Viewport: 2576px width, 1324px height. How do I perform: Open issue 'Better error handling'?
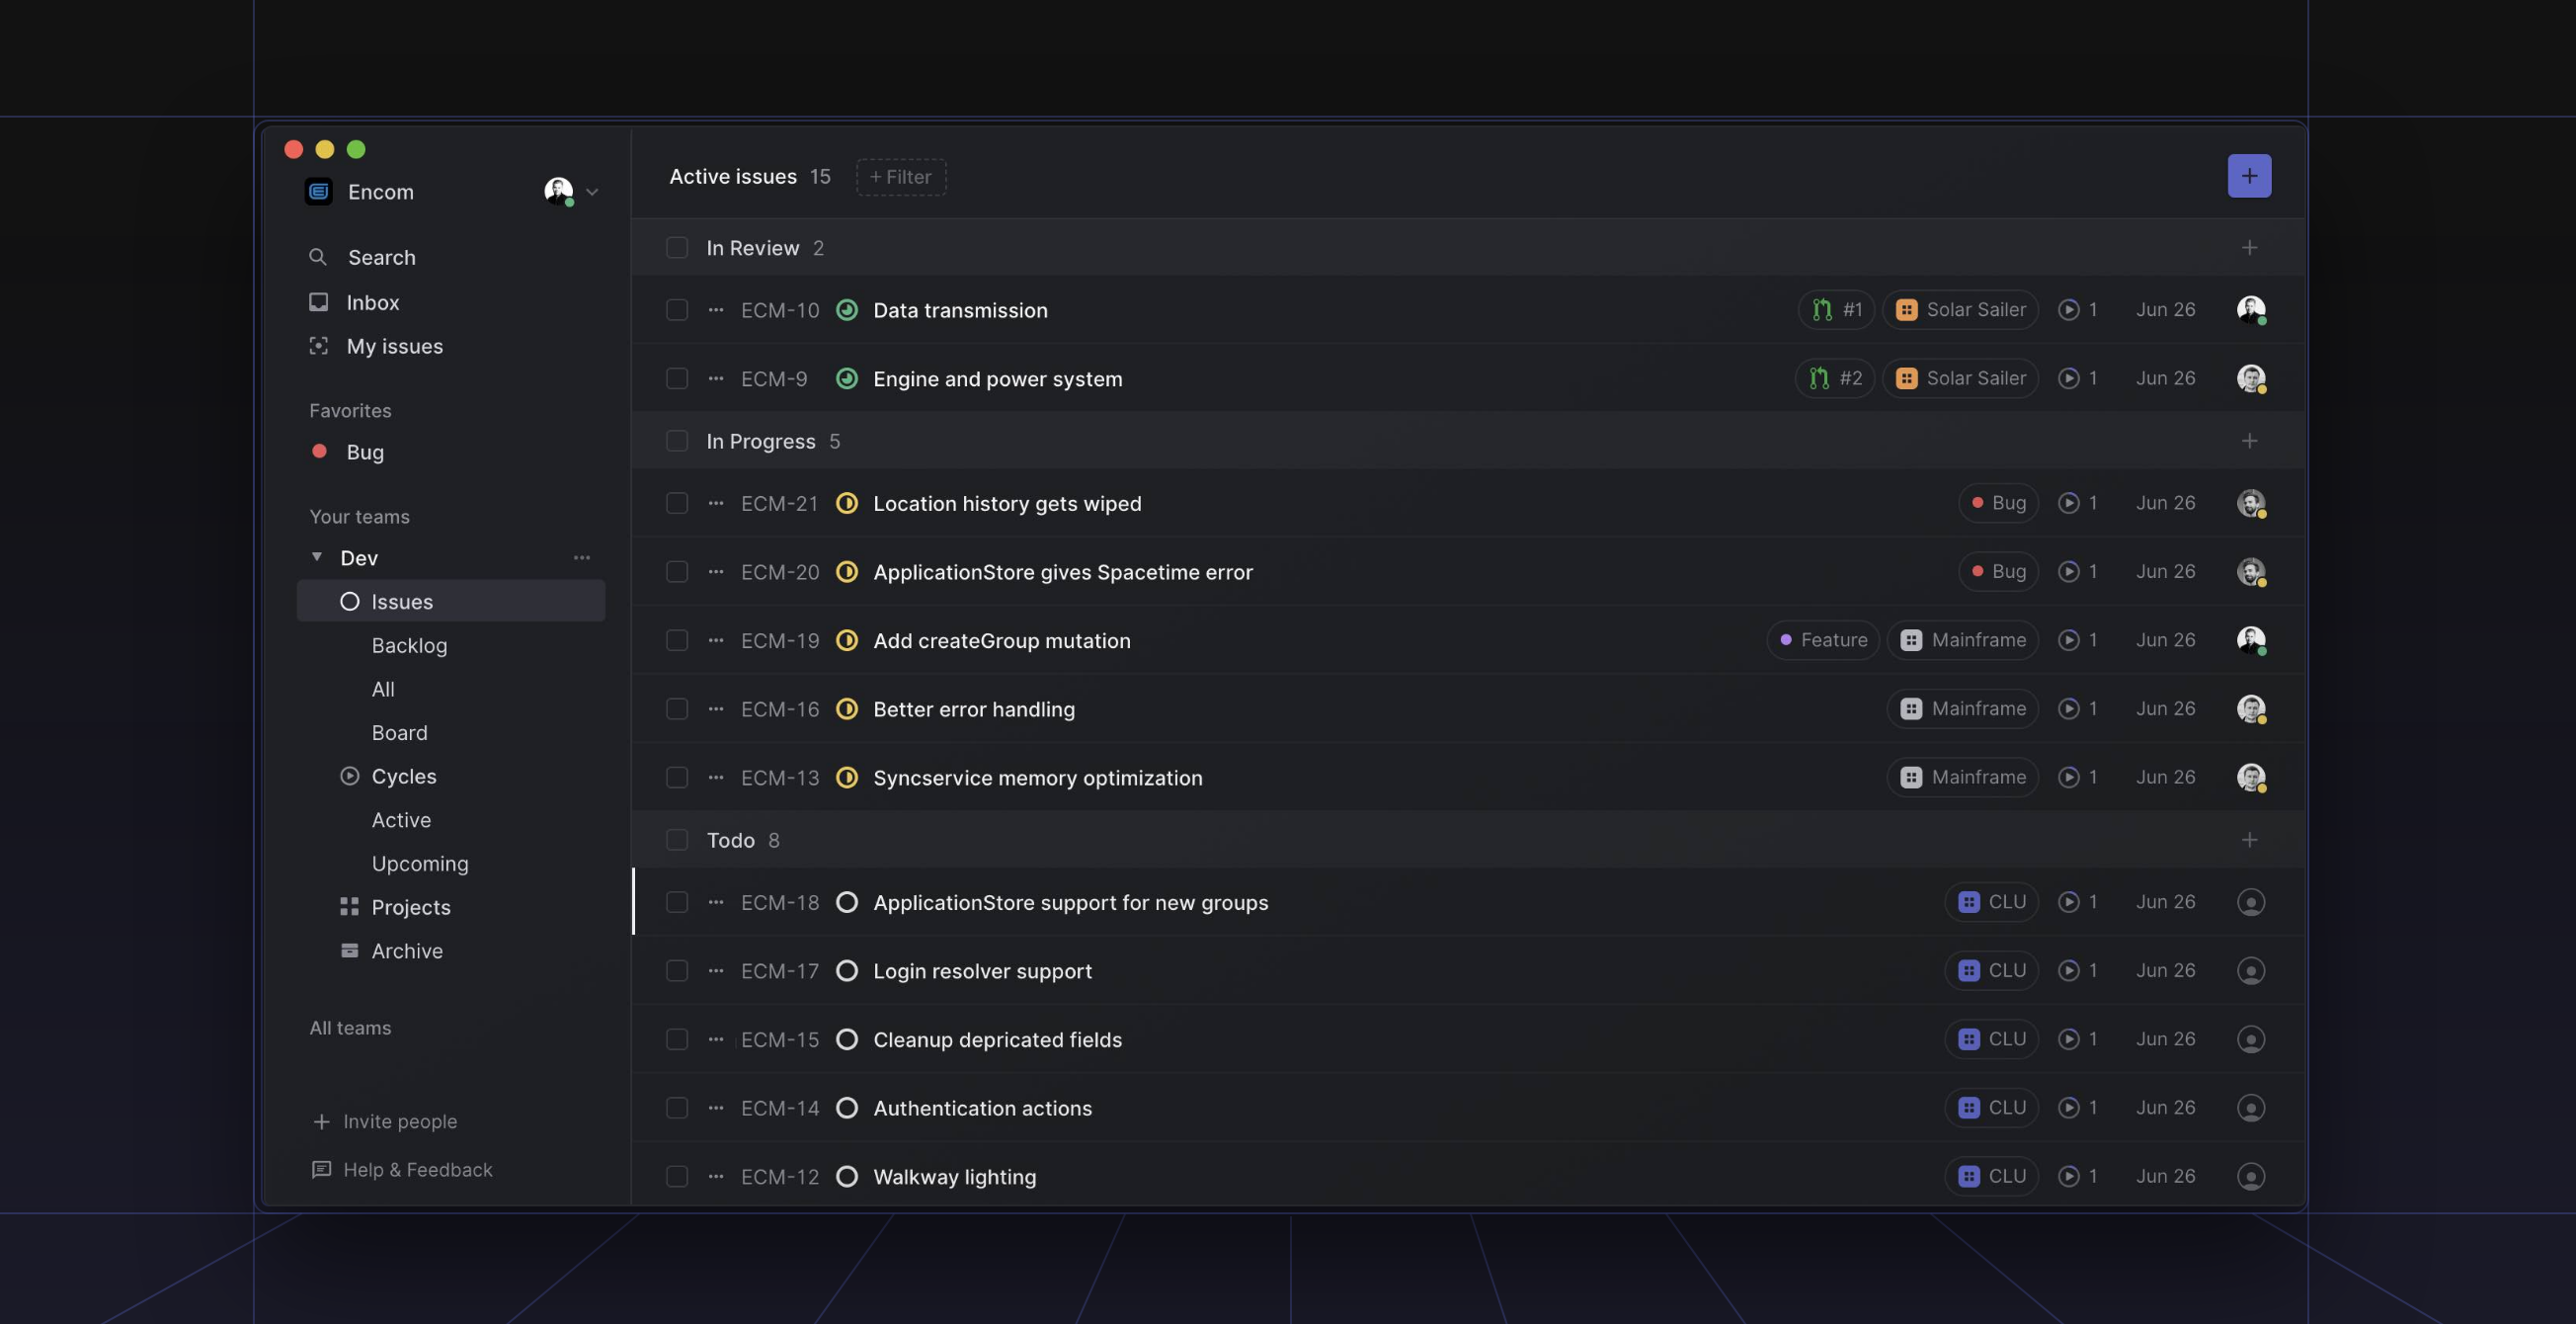pos(974,709)
